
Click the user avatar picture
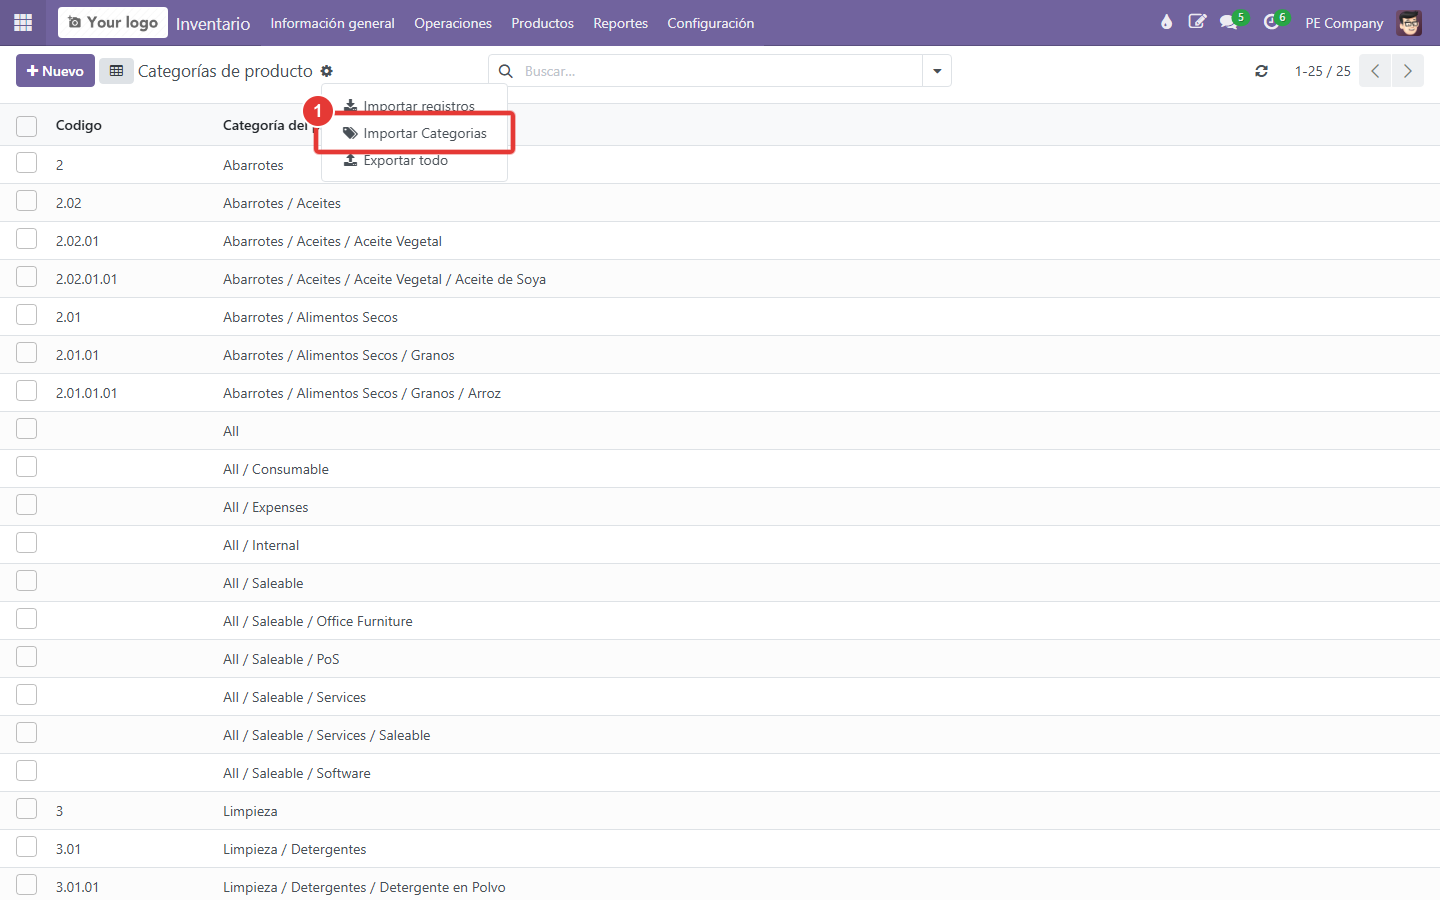[1409, 23]
